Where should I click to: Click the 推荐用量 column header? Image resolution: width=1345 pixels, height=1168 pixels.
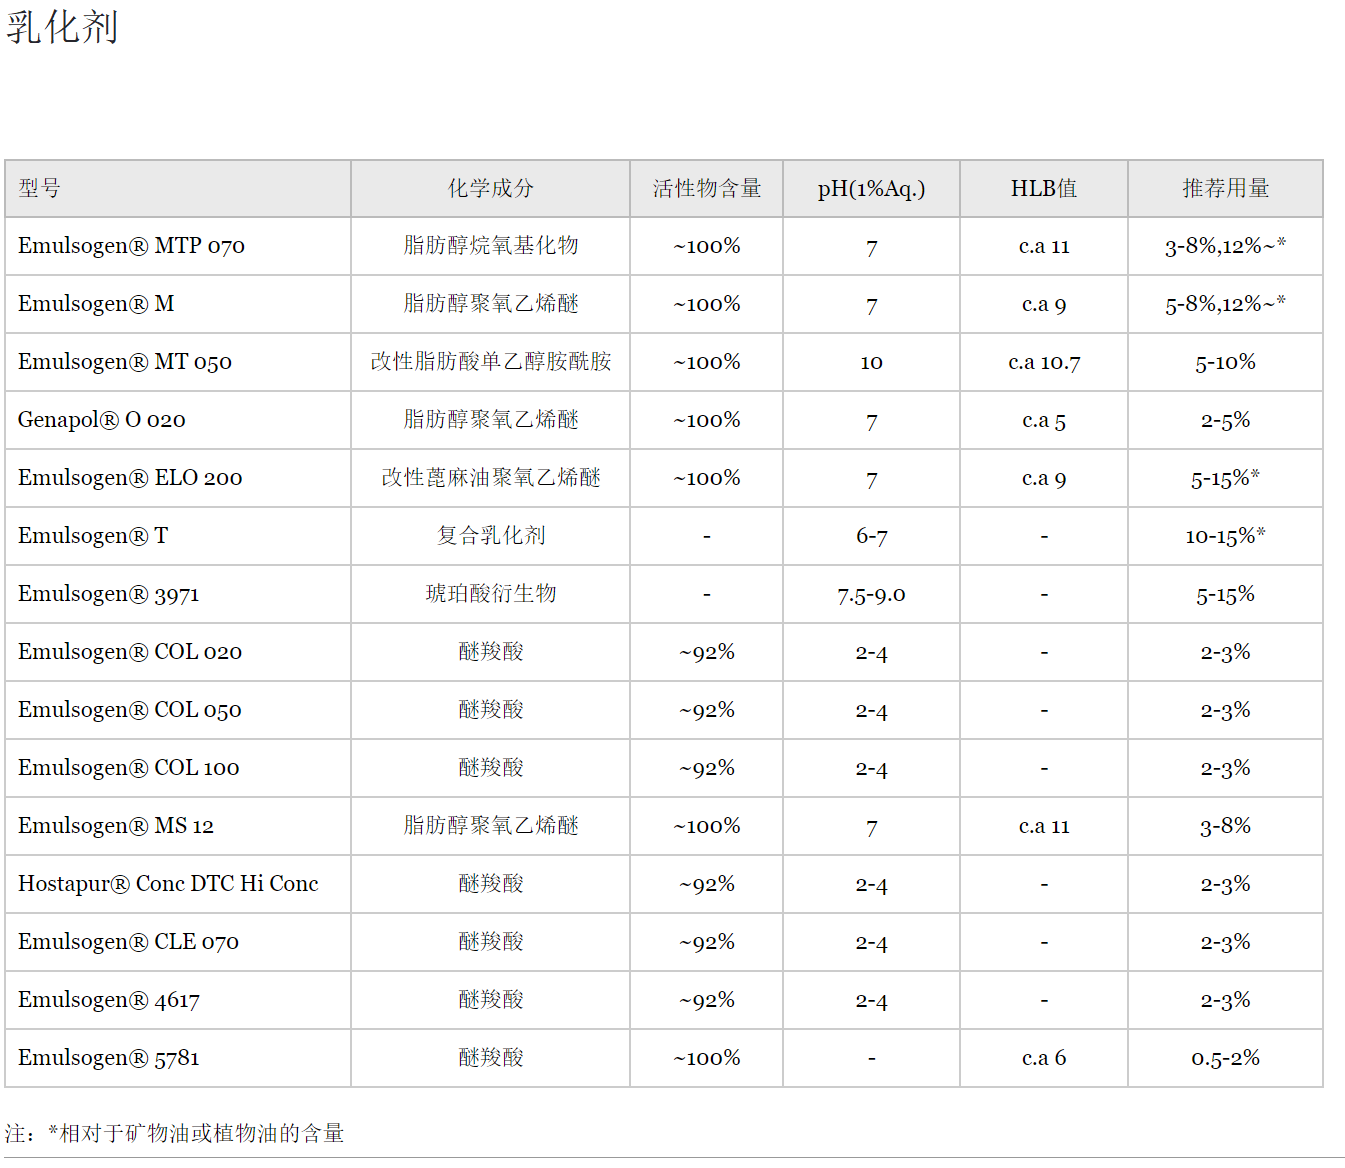1224,188
